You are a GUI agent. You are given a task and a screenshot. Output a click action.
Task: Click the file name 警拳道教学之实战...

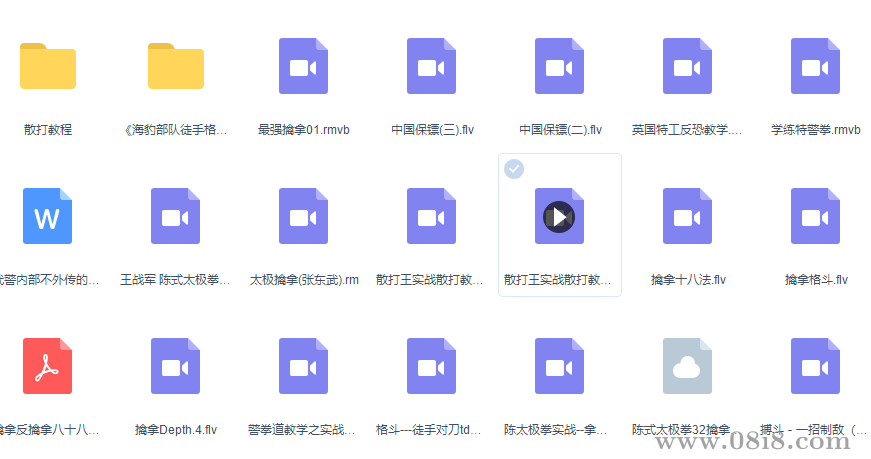click(x=301, y=430)
